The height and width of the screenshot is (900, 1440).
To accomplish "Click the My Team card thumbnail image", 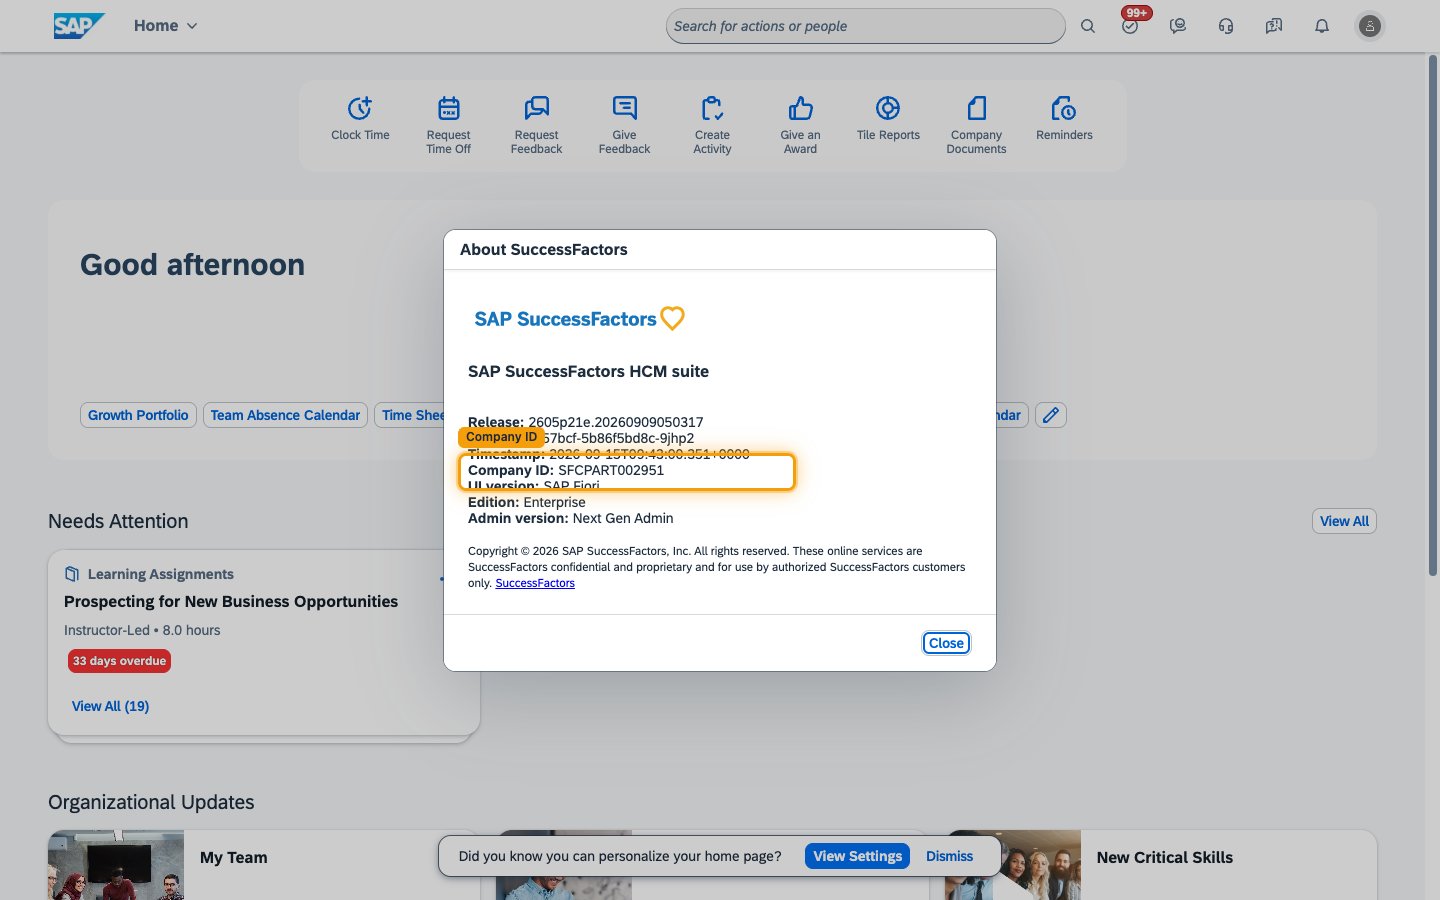I will point(116,865).
